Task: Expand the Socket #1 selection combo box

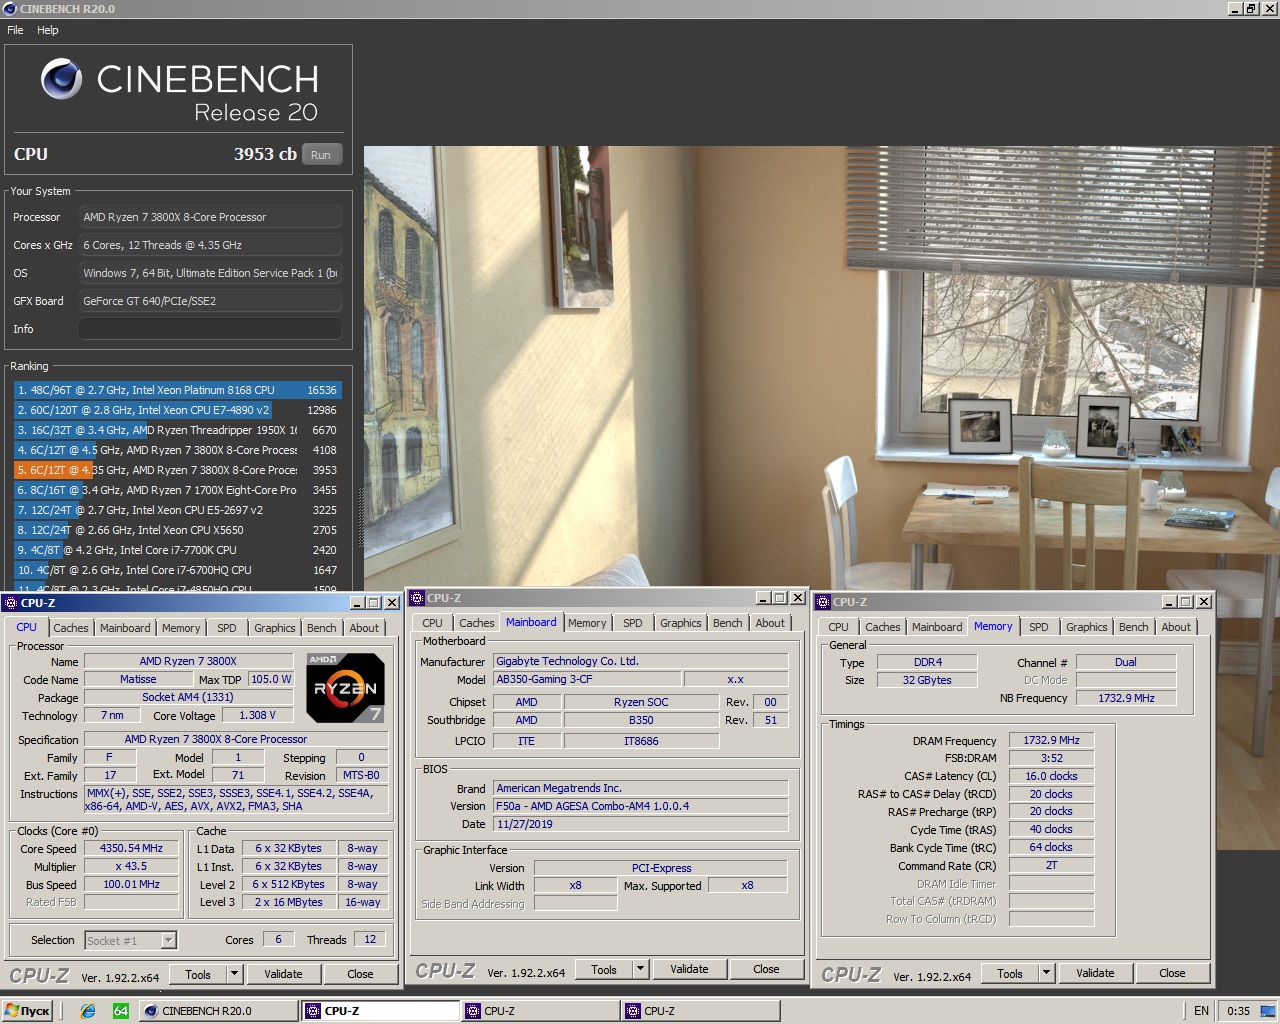Action: pos(168,940)
